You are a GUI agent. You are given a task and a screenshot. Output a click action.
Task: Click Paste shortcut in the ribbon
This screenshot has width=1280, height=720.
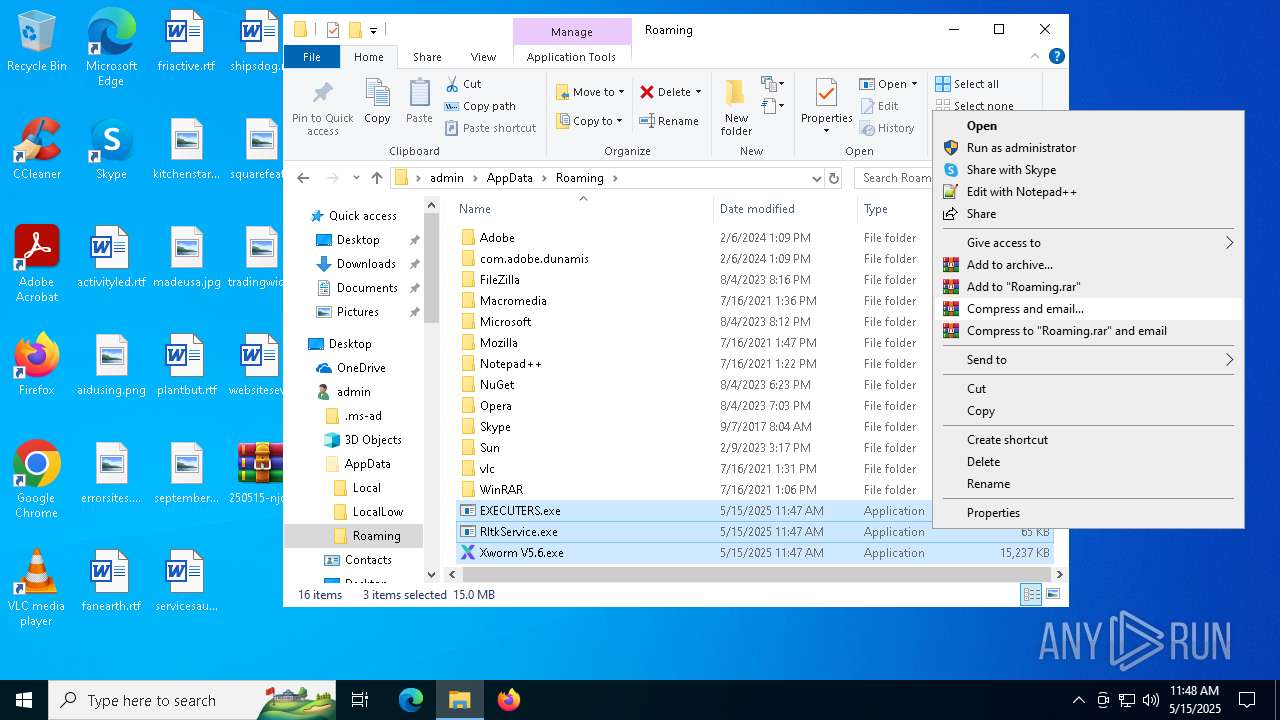(x=490, y=128)
